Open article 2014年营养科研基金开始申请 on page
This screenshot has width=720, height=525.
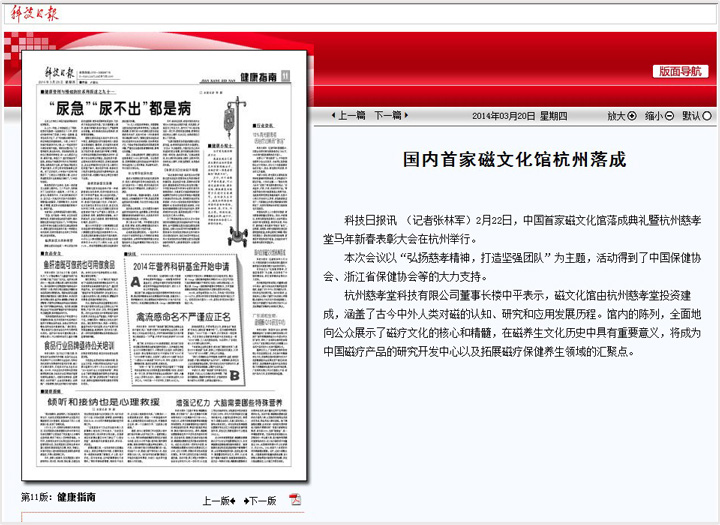pos(181,266)
